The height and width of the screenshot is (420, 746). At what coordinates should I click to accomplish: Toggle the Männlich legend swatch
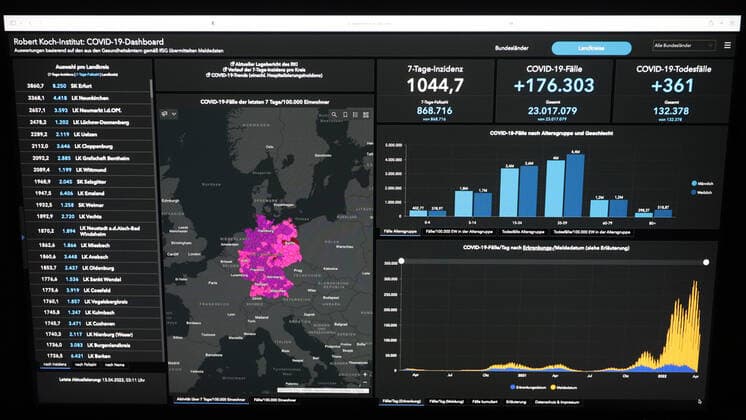point(694,183)
